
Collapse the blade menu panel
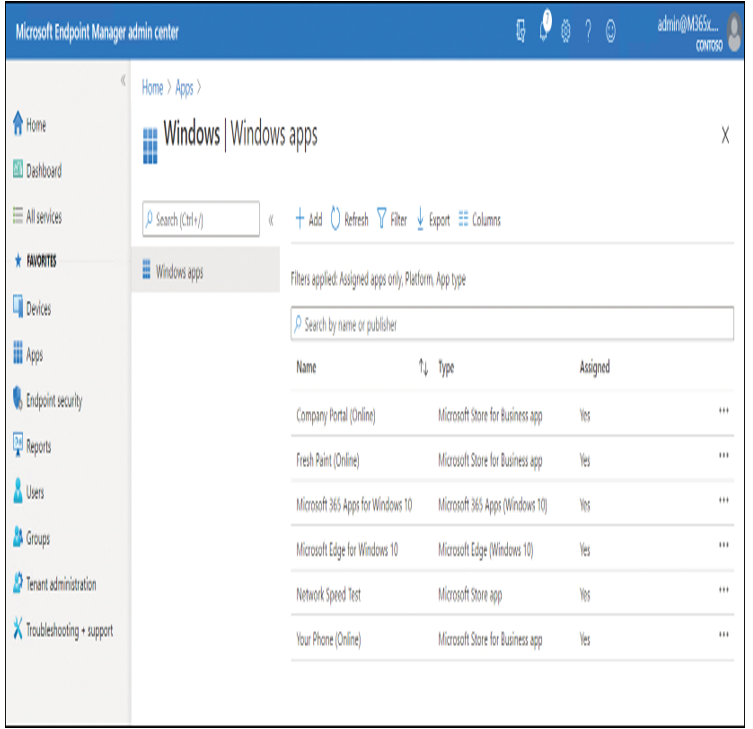(271, 220)
